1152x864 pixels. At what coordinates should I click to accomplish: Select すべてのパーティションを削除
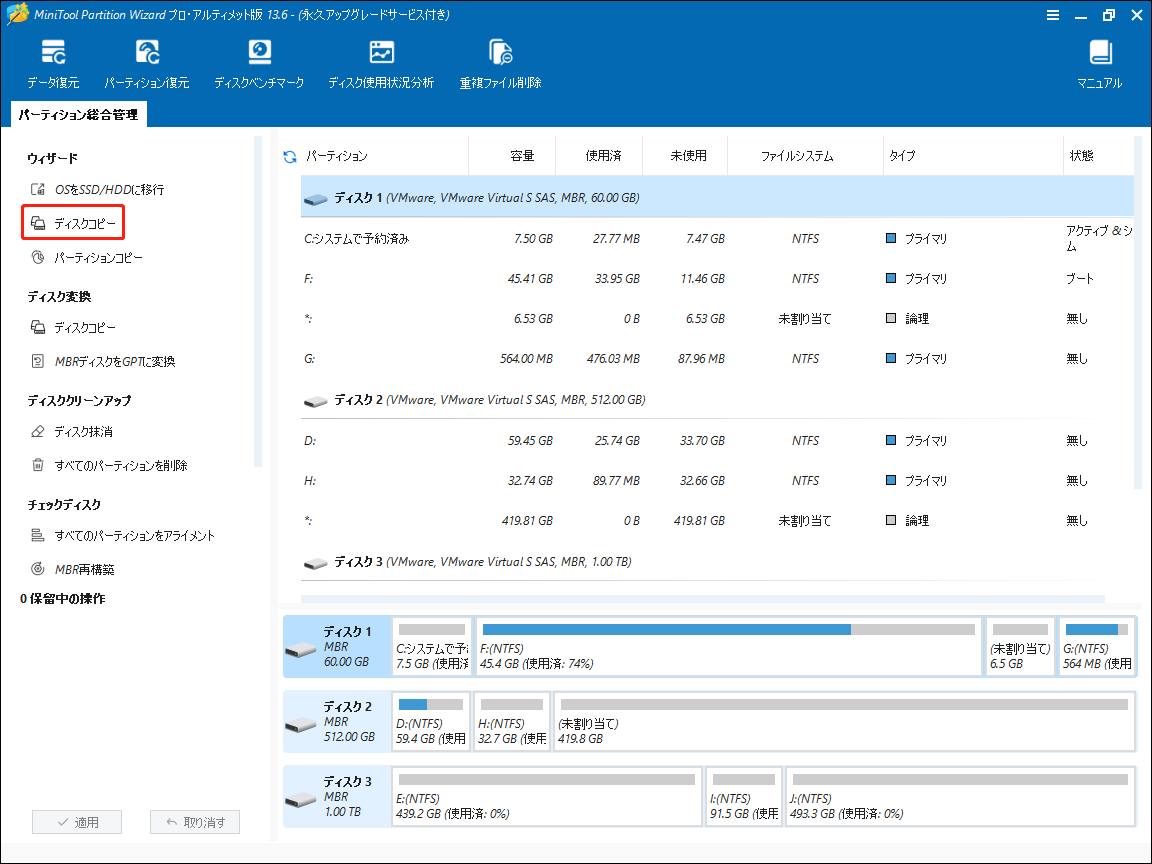109,466
